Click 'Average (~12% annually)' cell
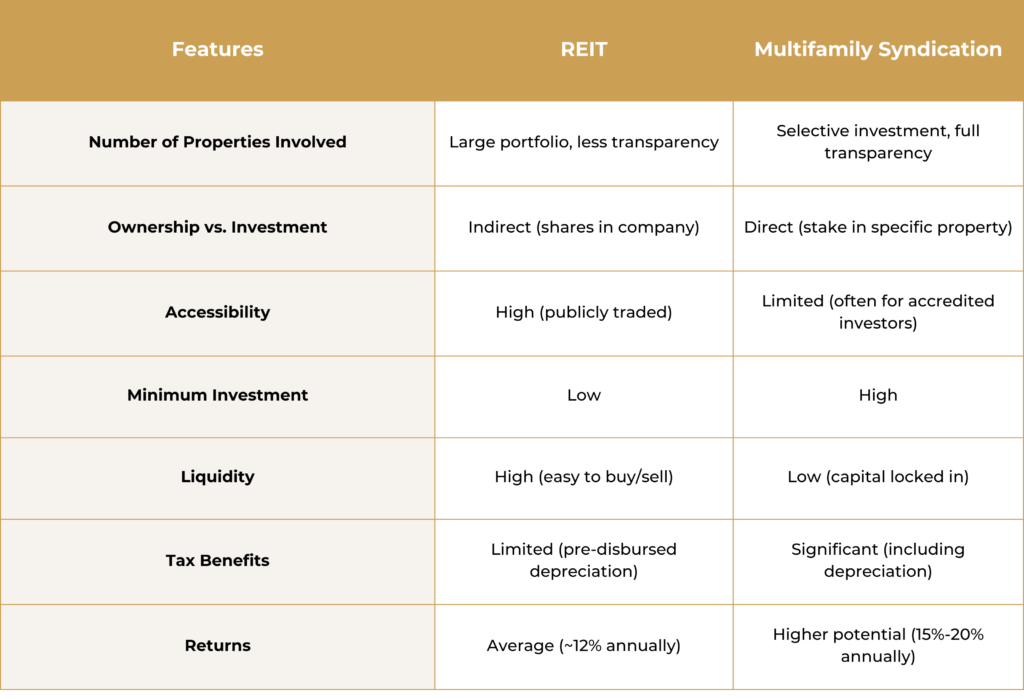This screenshot has width=1024, height=699. tap(584, 645)
